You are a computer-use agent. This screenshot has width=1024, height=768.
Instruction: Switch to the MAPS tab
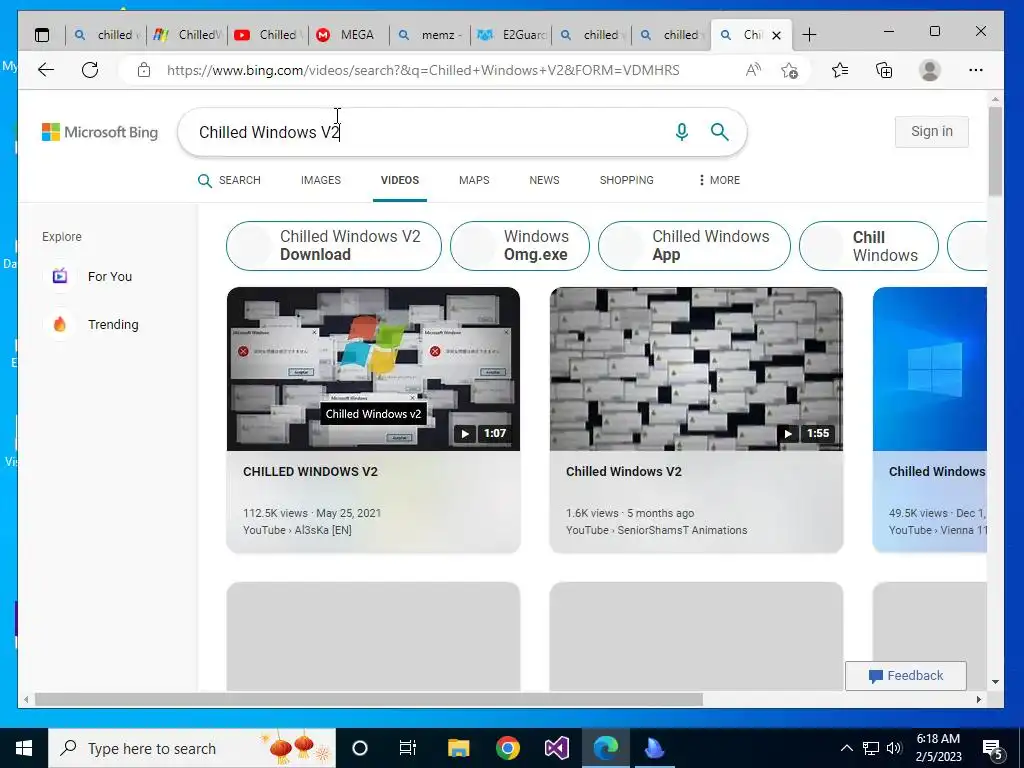(474, 180)
